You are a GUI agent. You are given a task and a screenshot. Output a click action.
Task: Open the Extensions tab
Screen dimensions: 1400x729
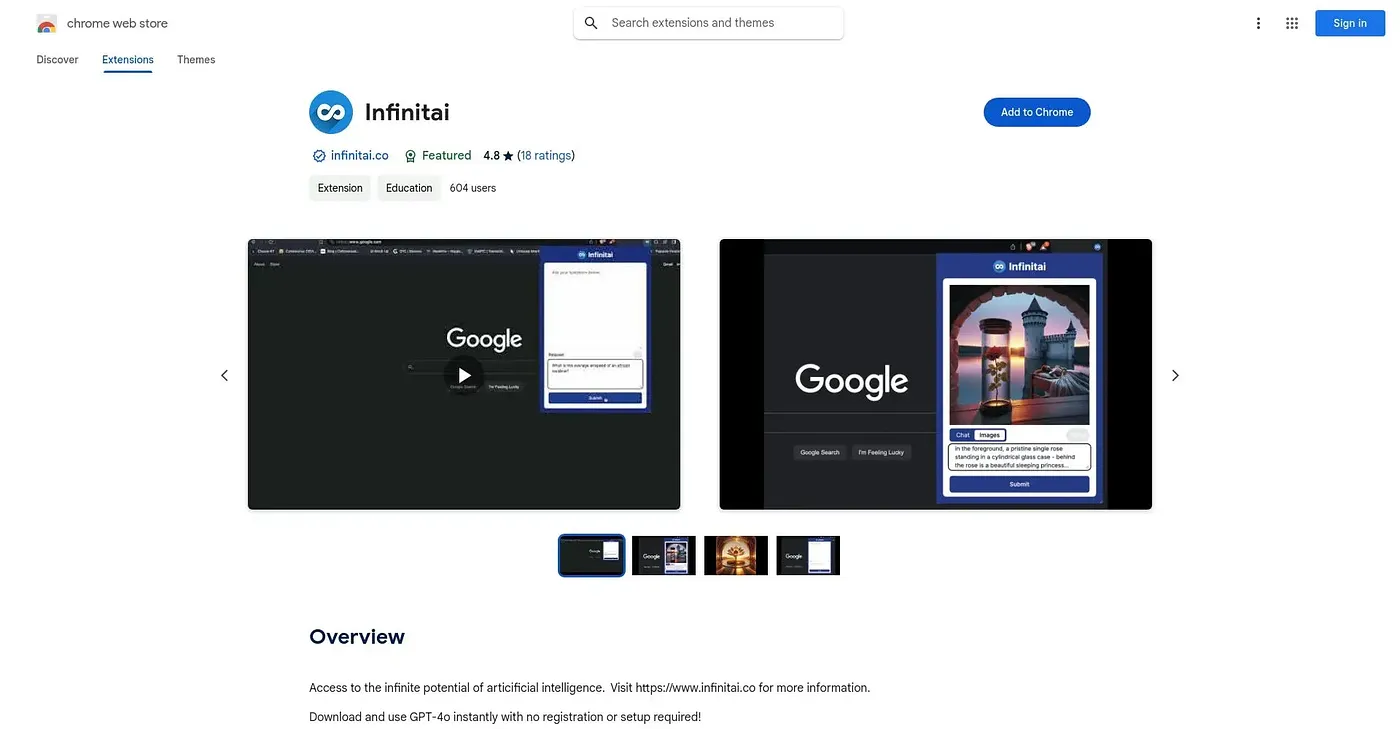point(128,60)
